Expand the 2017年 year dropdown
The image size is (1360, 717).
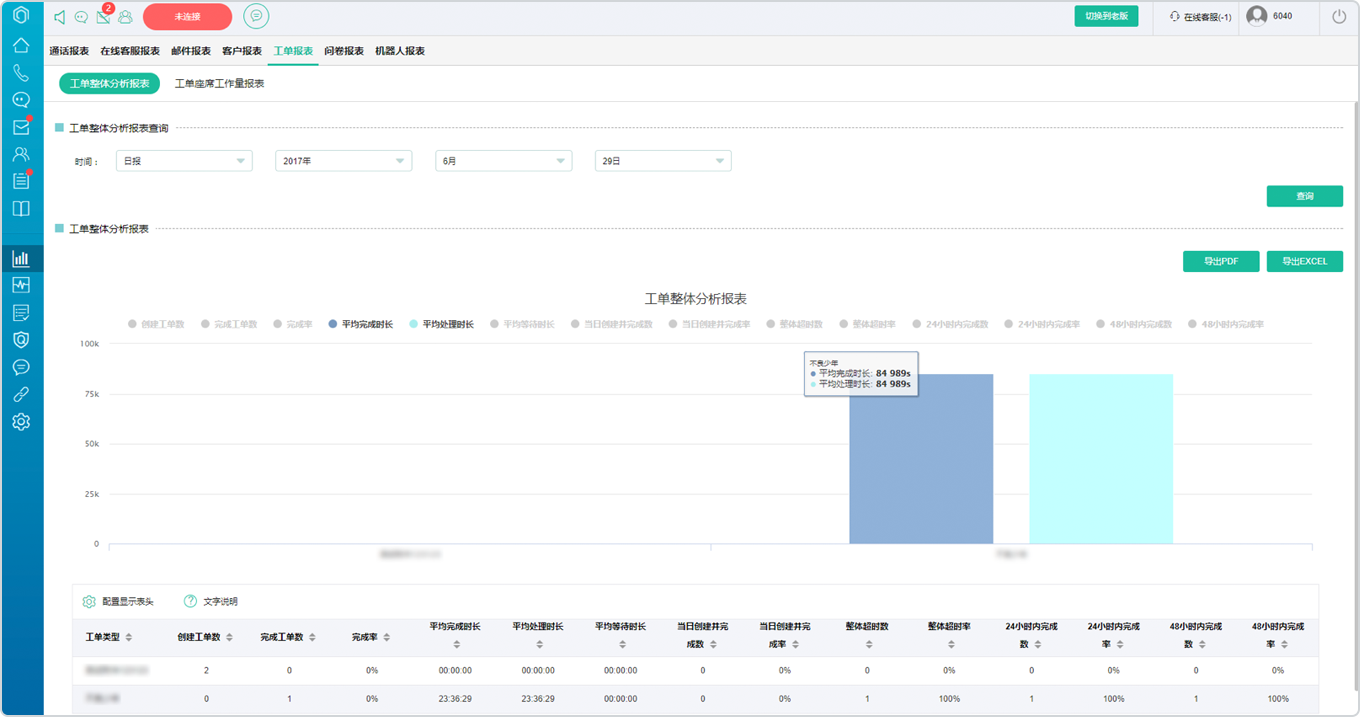(343, 161)
